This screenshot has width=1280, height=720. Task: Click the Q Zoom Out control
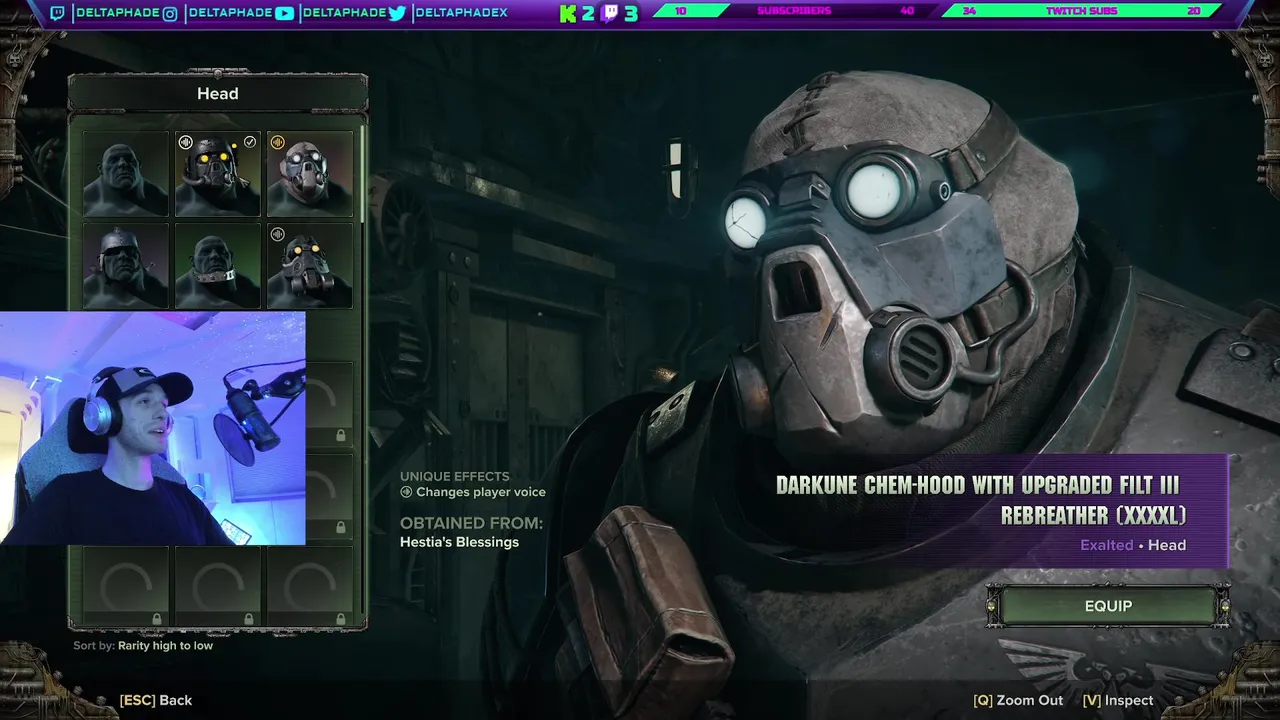point(1018,701)
